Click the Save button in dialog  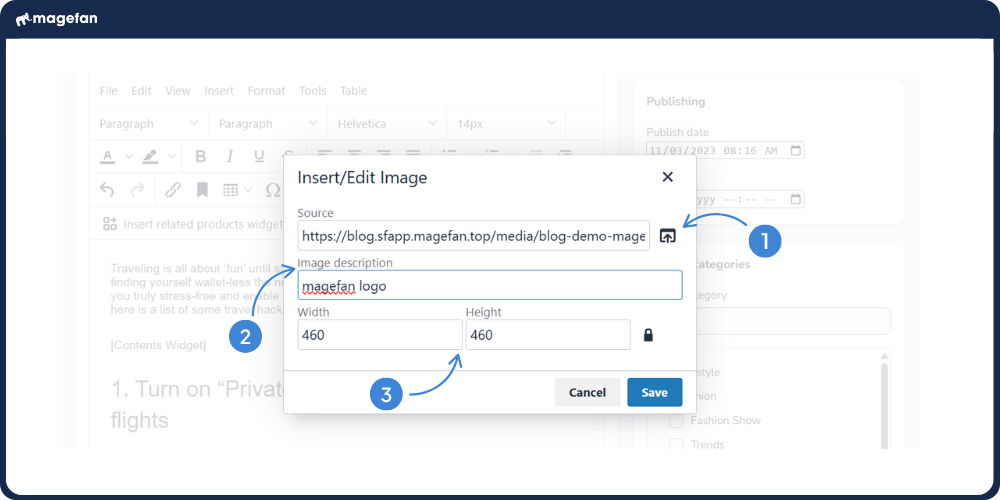[654, 392]
